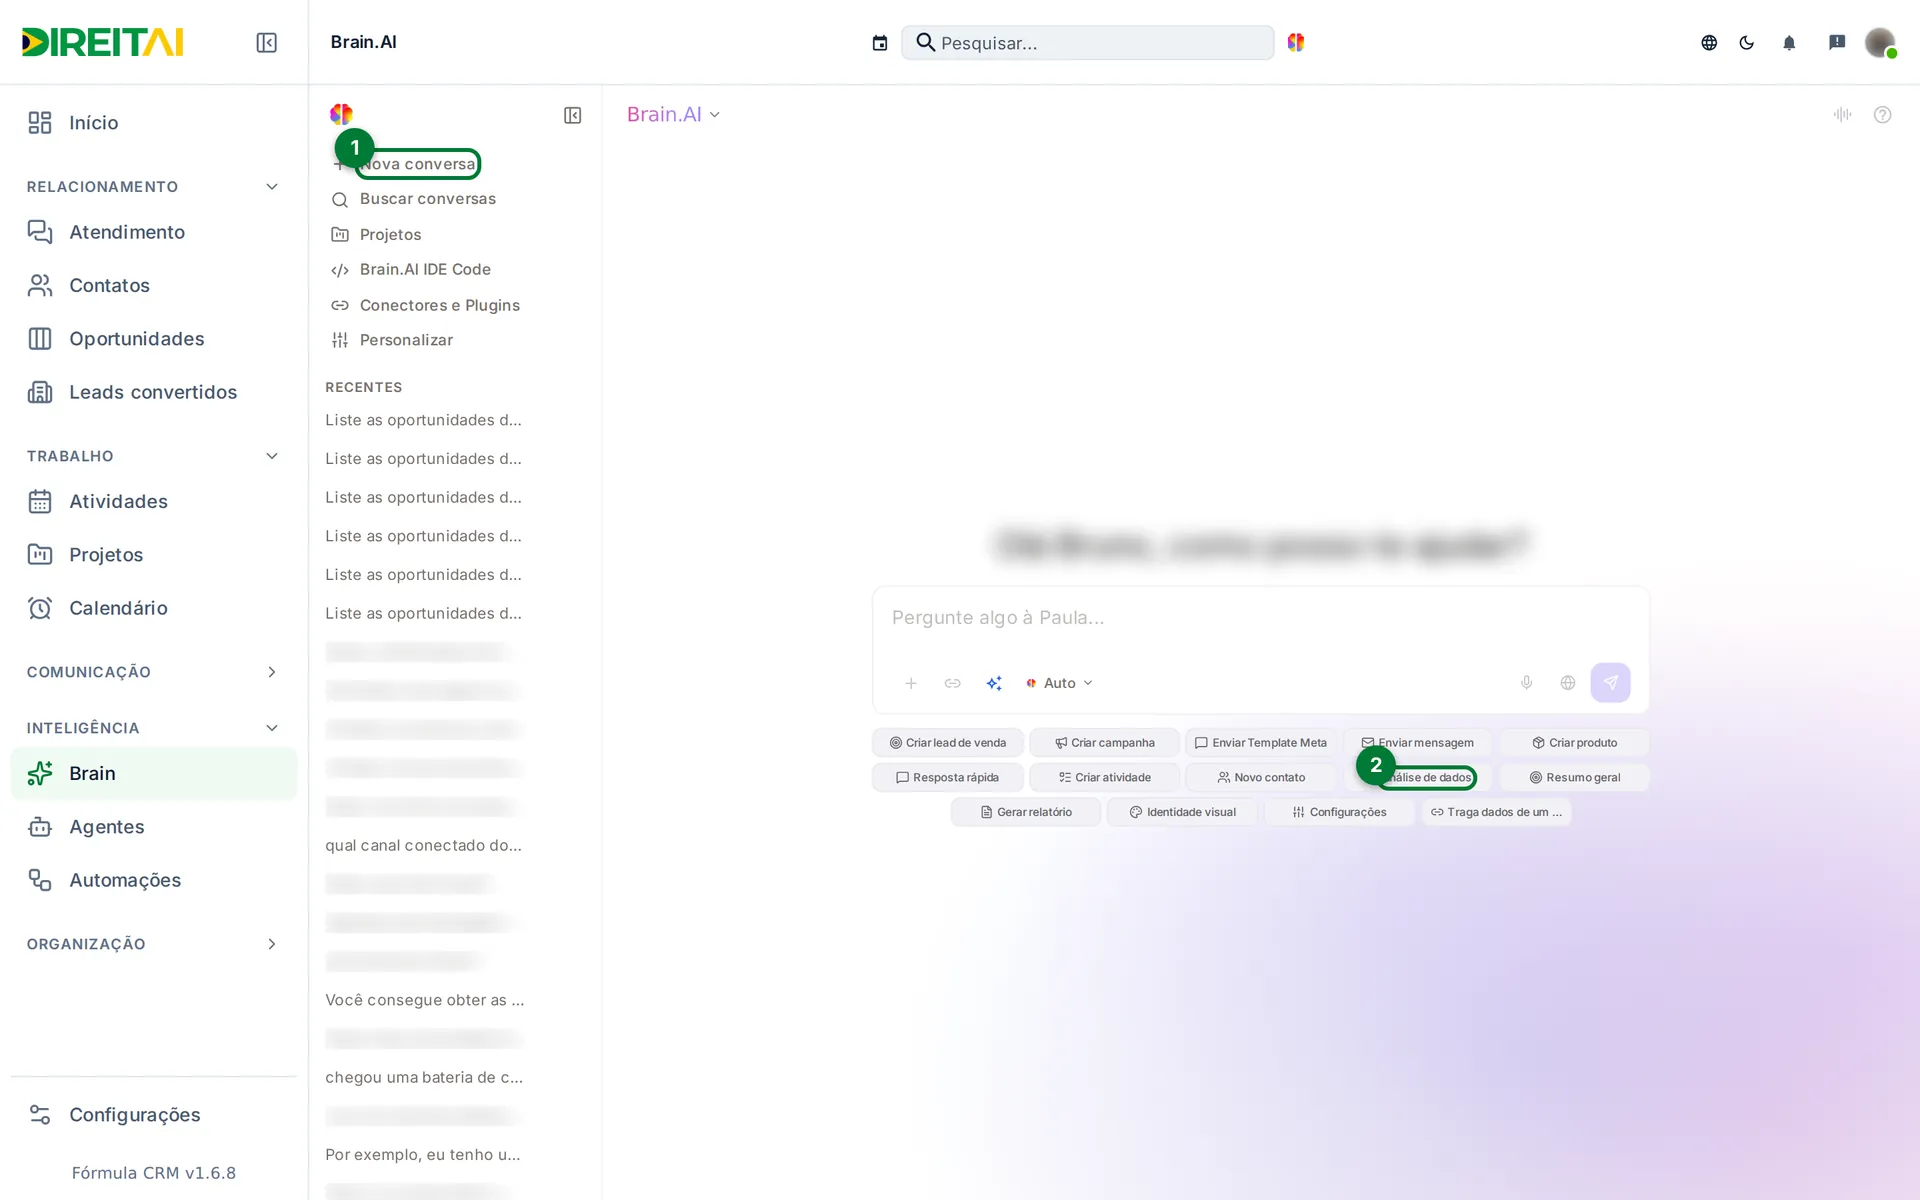Click Criar campanha suggestion chip
Screen dimensions: 1920x1200
1104,743
